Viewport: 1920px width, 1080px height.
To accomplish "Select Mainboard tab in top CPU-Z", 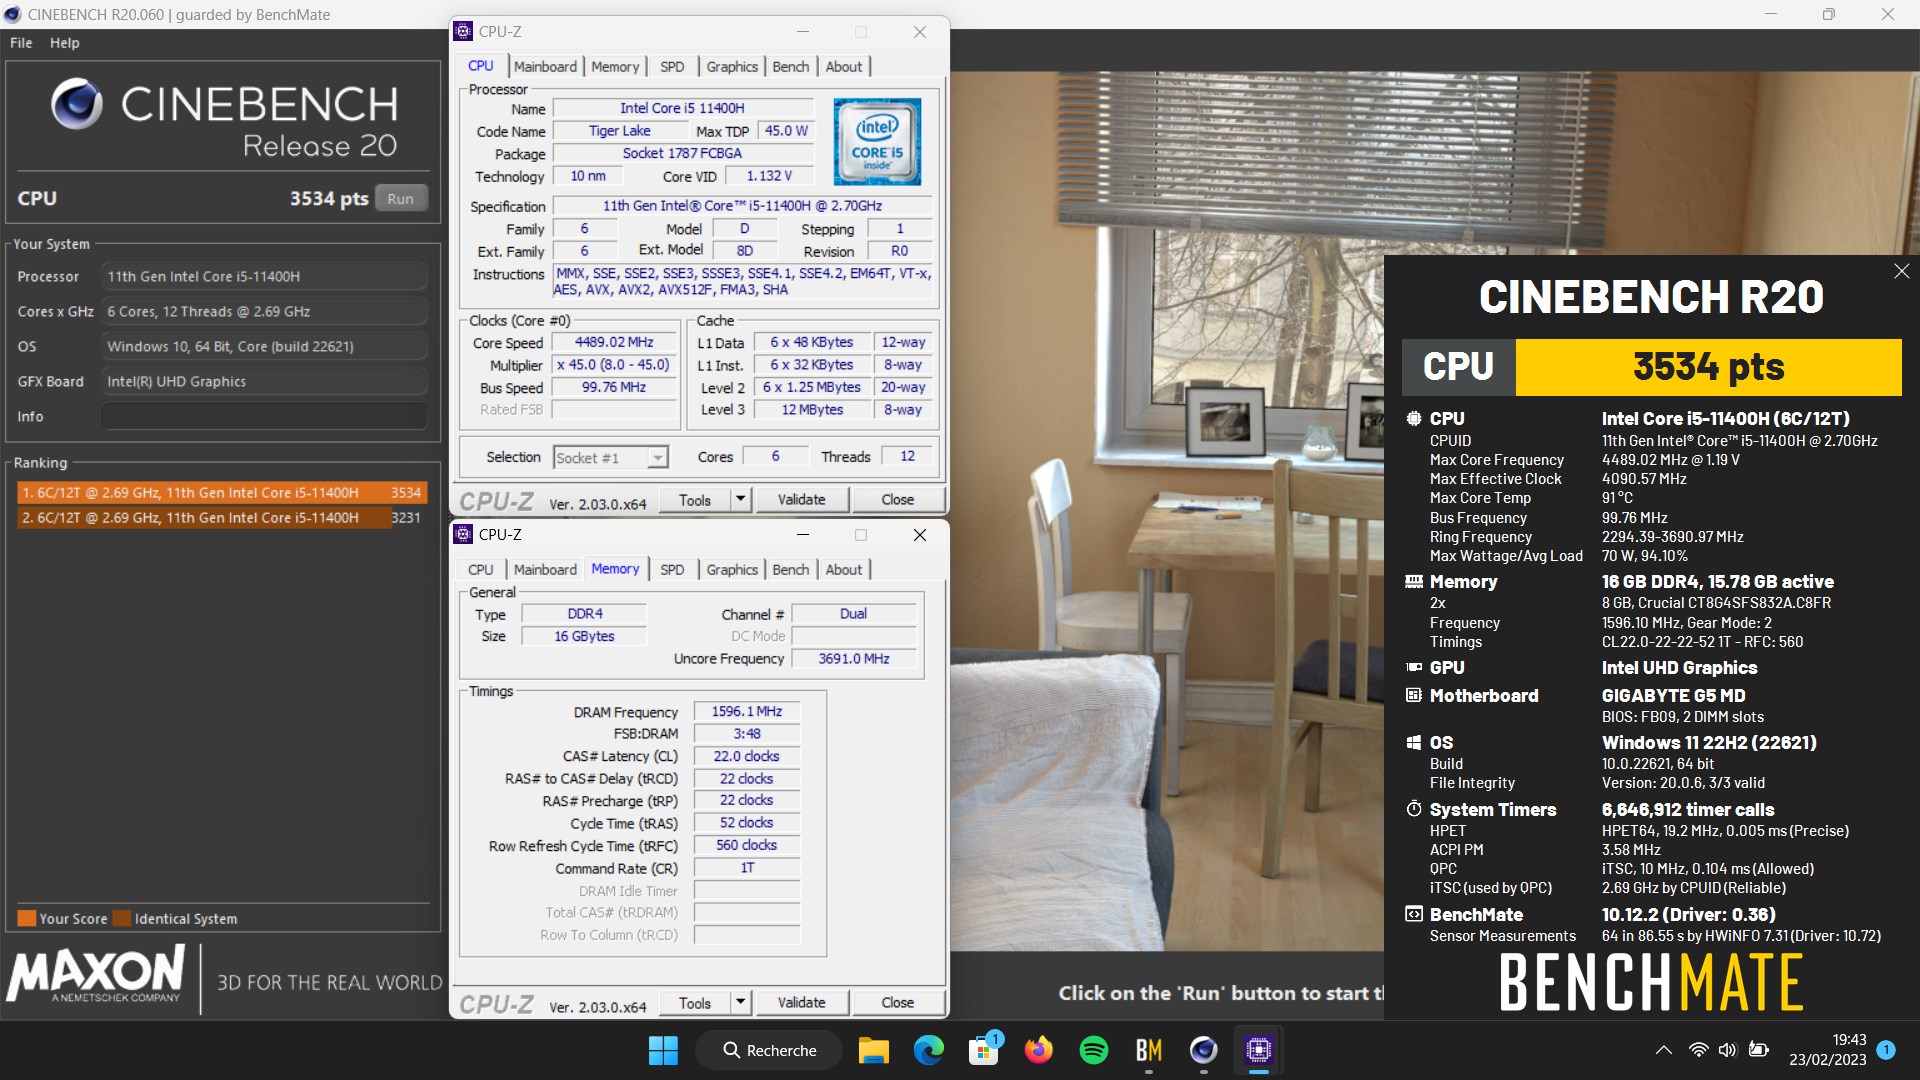I will coord(545,66).
